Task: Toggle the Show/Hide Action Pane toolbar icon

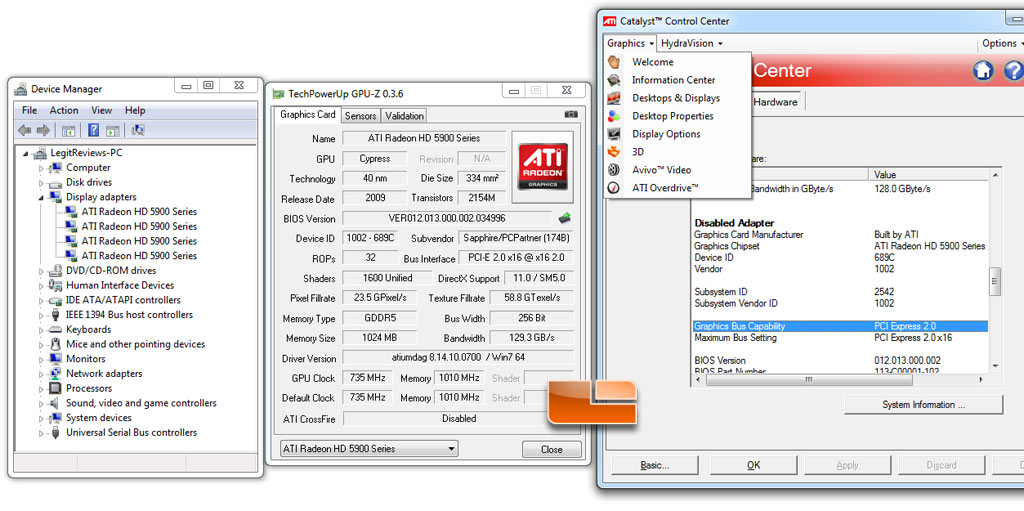Action: (x=112, y=130)
